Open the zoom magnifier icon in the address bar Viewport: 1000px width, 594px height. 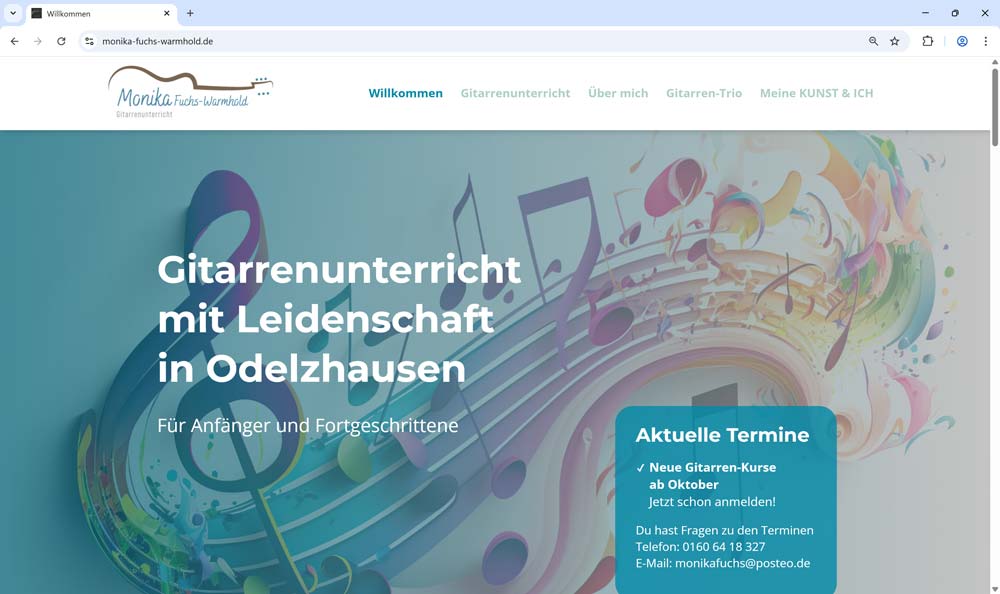[873, 41]
